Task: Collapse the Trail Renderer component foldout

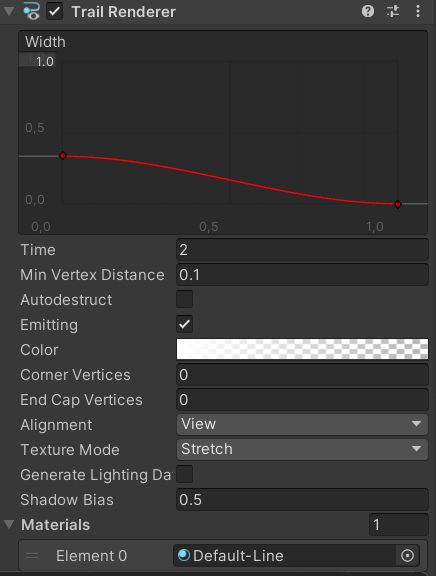Action: [x=9, y=11]
